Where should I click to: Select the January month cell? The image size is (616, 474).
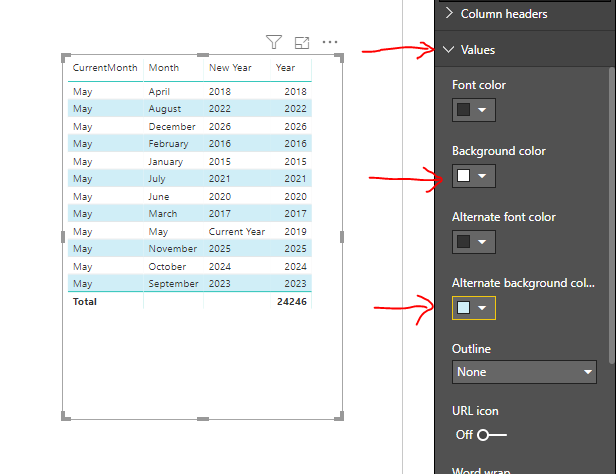pyautogui.click(x=165, y=161)
